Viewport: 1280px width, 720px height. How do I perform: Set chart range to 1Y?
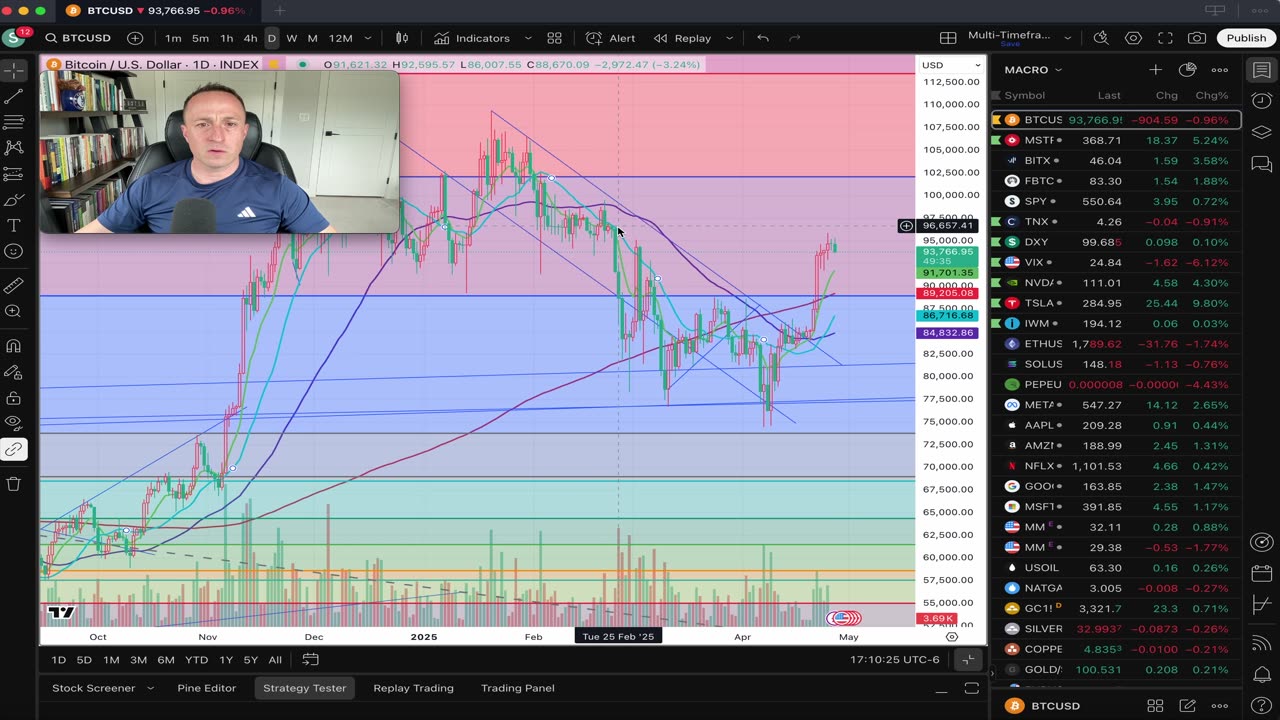226,660
